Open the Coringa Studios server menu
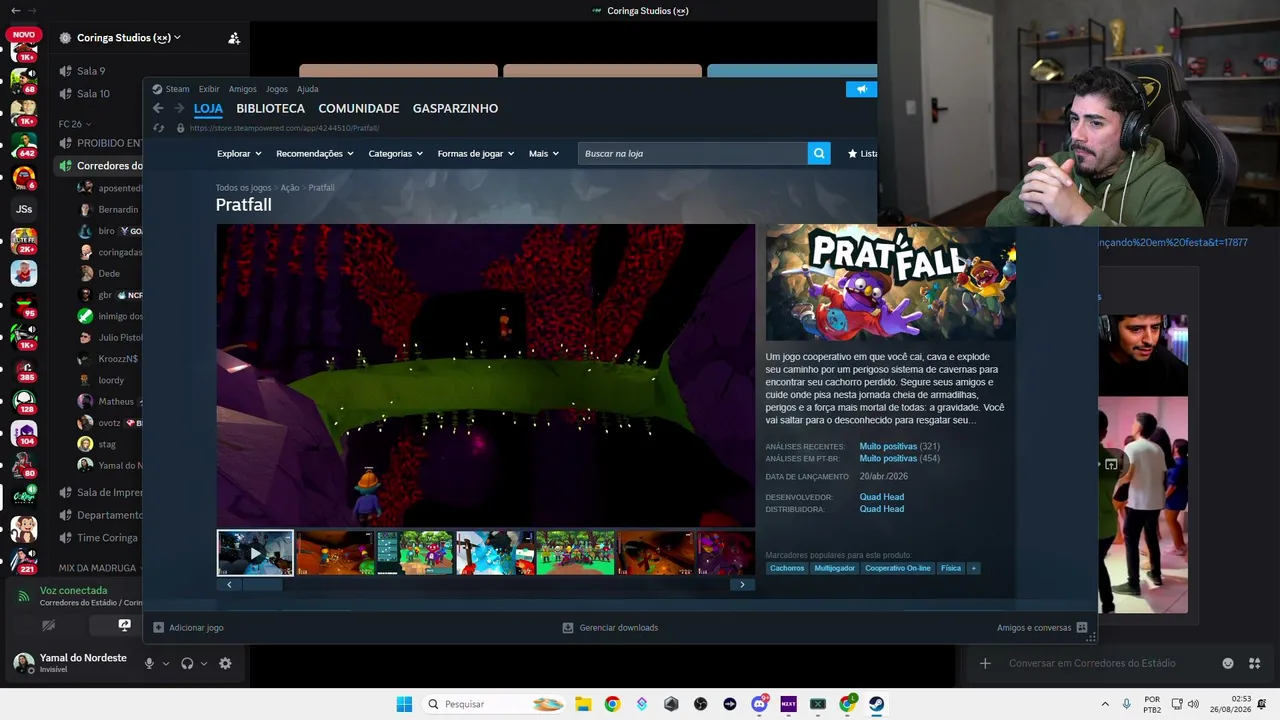The height and width of the screenshot is (720, 1280). [x=129, y=38]
